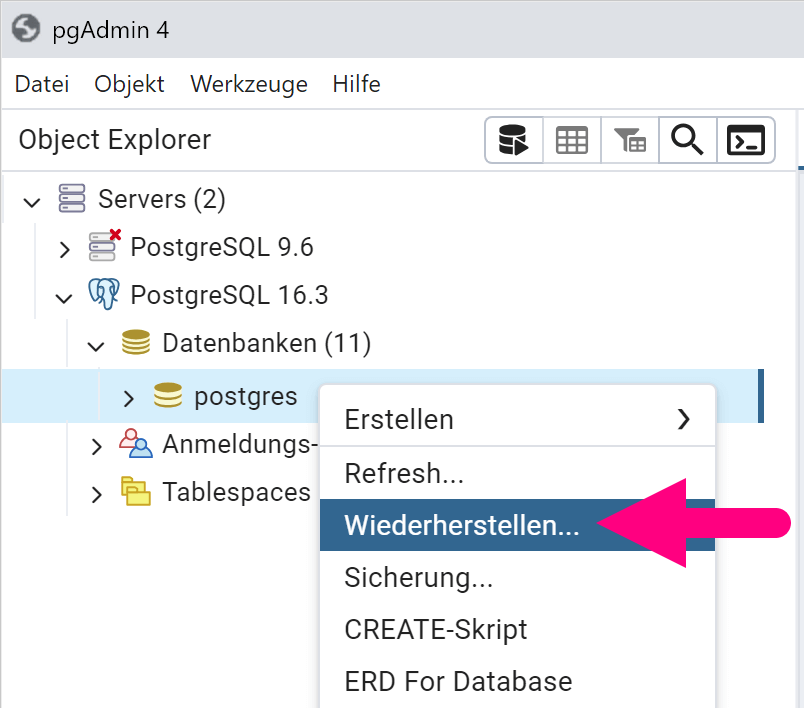
Task: Click the Query Tool toolbar icon
Action: [x=514, y=141]
